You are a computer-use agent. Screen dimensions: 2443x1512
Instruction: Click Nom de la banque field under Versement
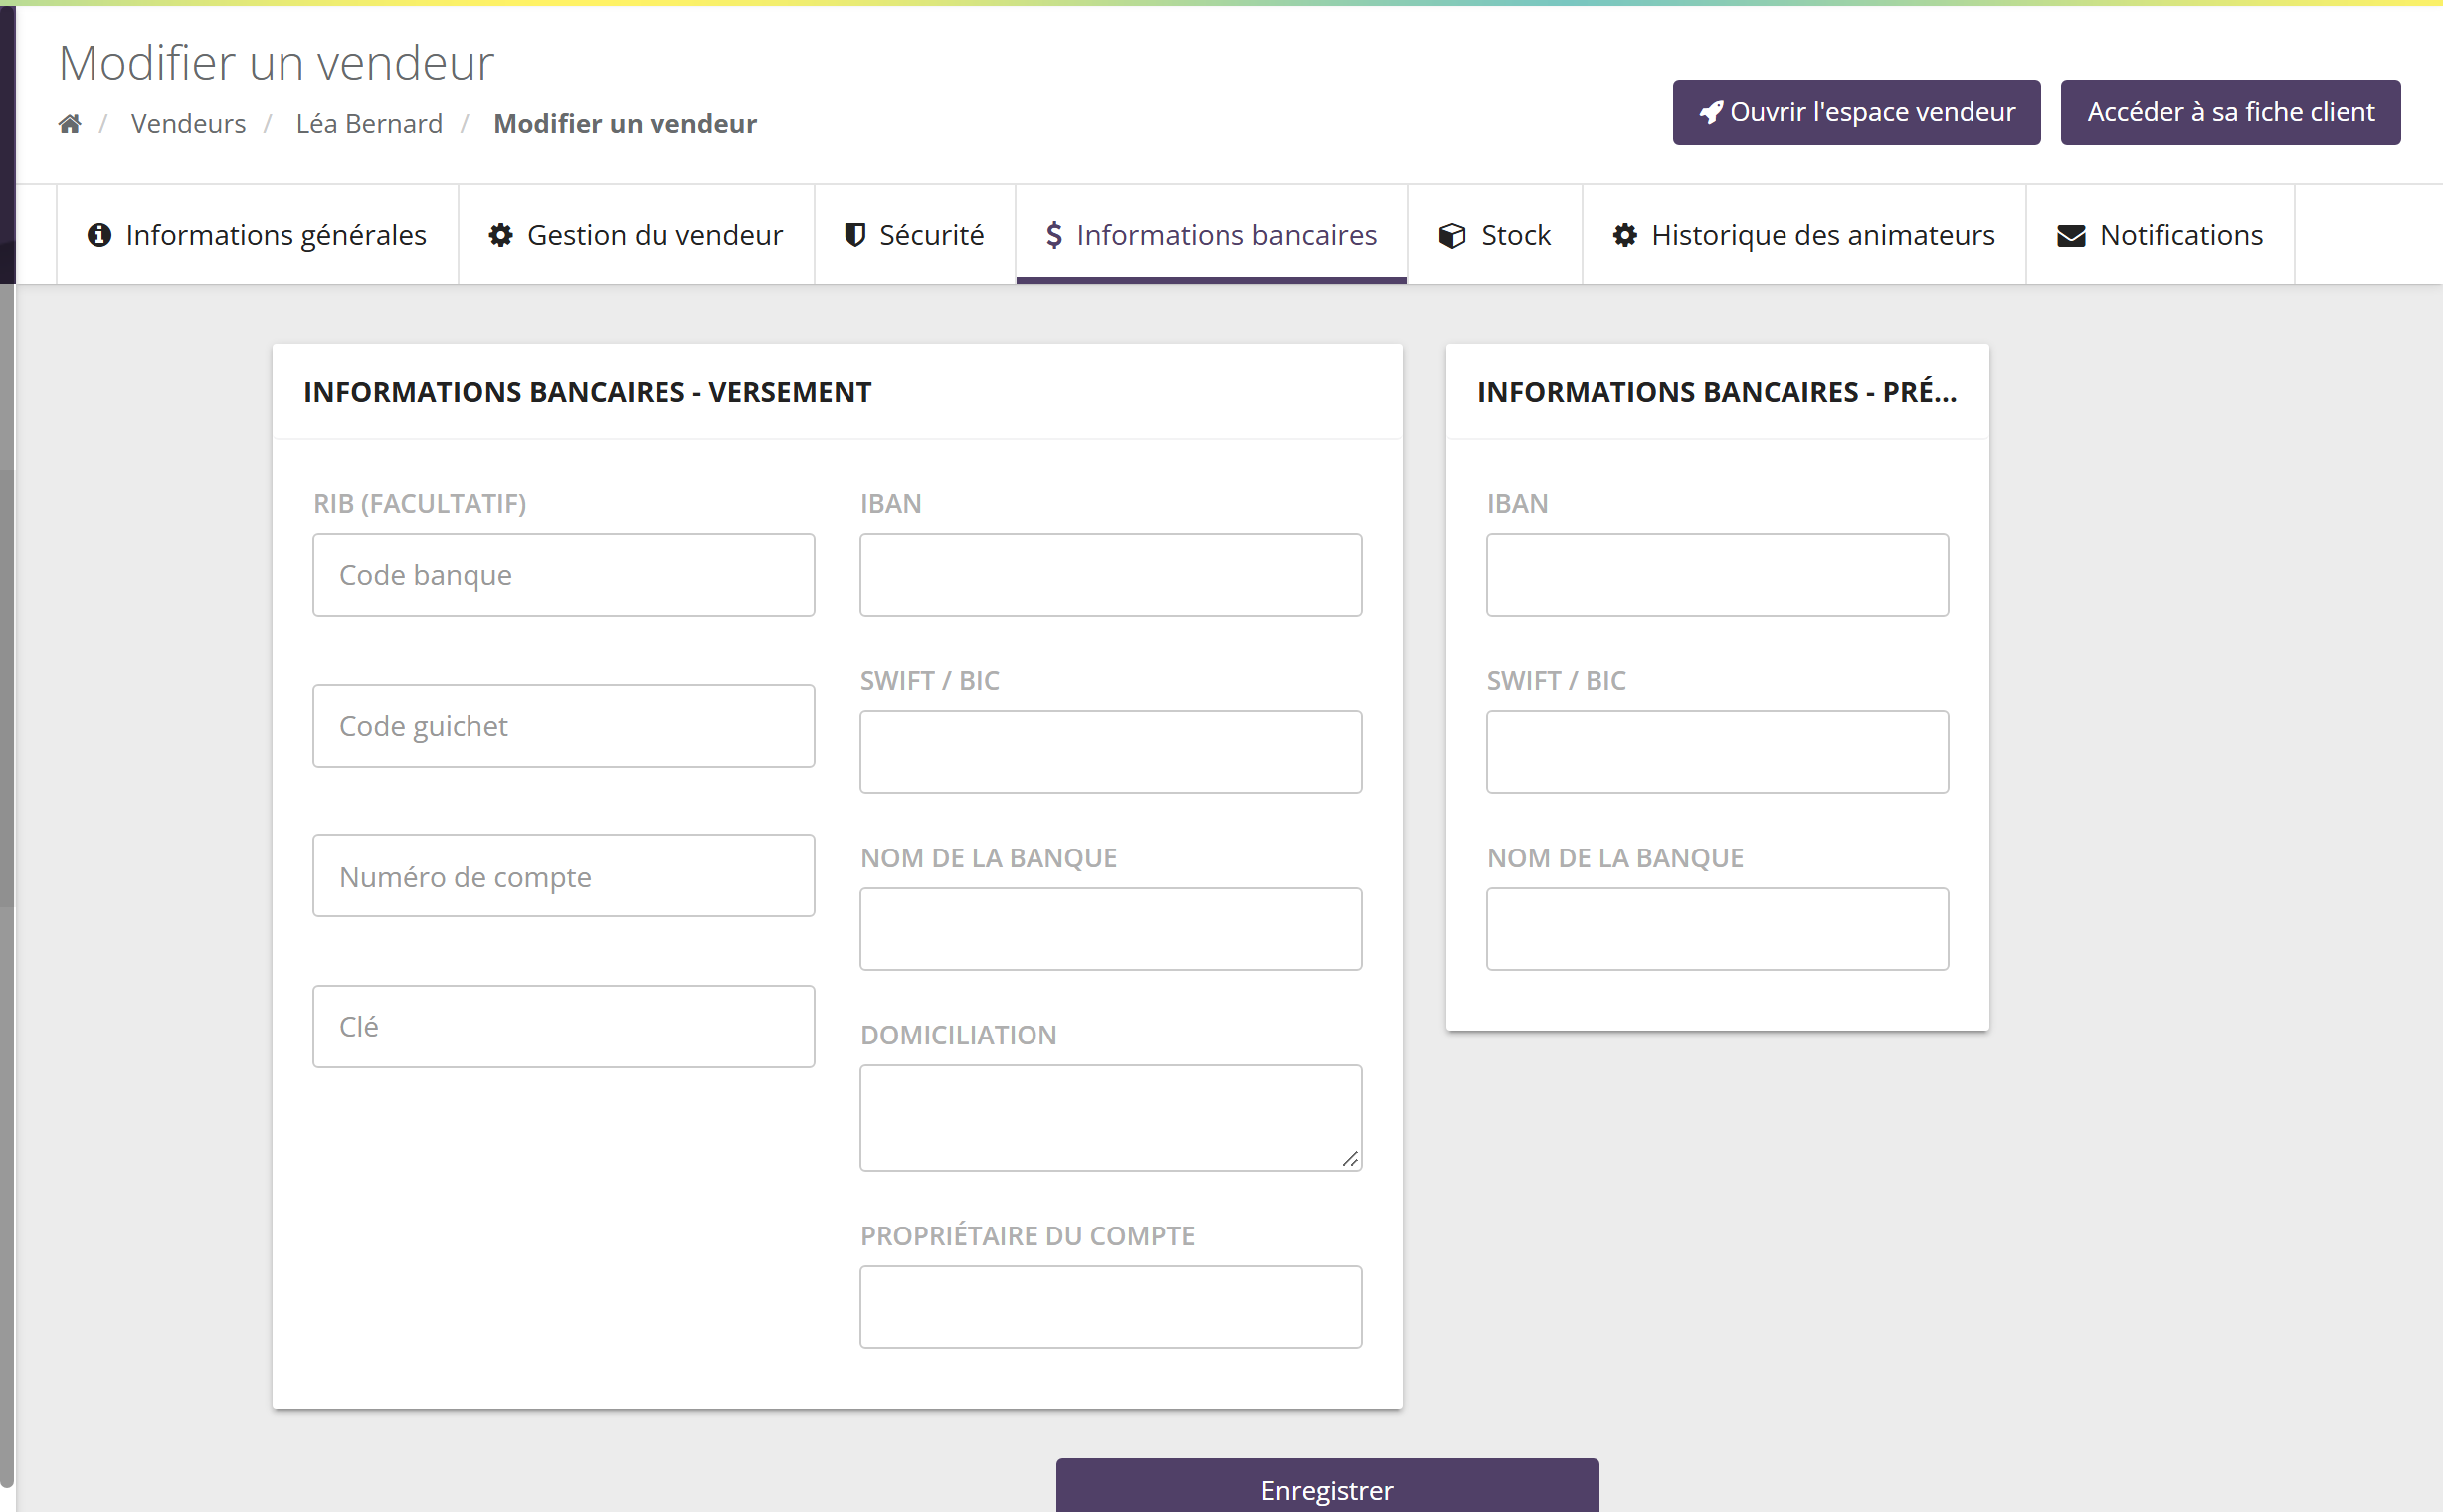(1111, 929)
